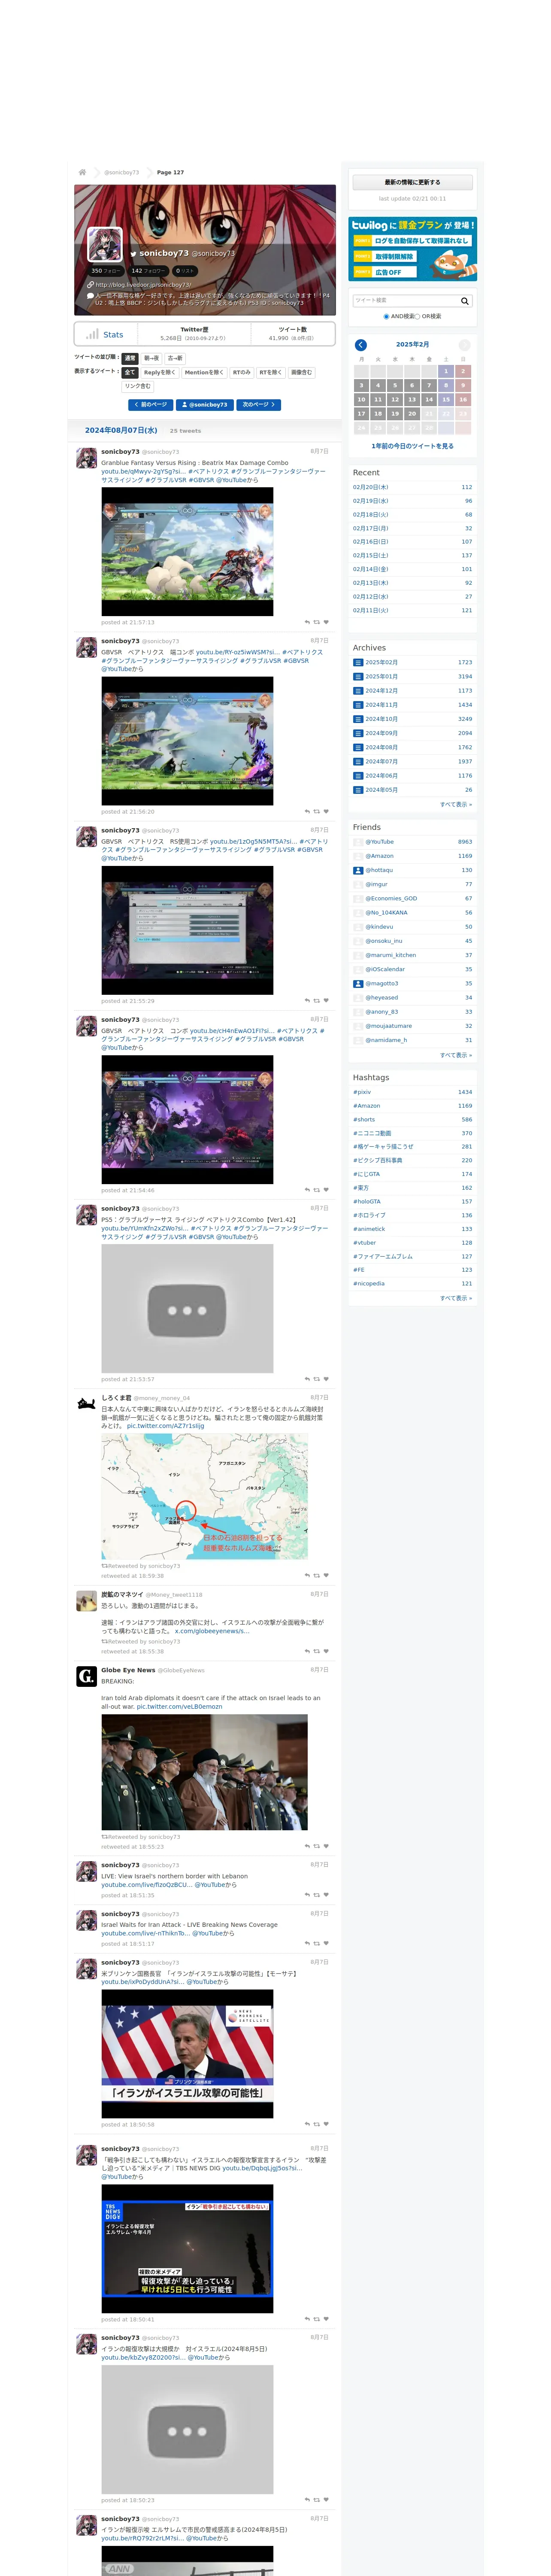Click the list icon beside 2024年08月
Image resolution: width=551 pixels, height=2576 pixels.
pos(358,747)
